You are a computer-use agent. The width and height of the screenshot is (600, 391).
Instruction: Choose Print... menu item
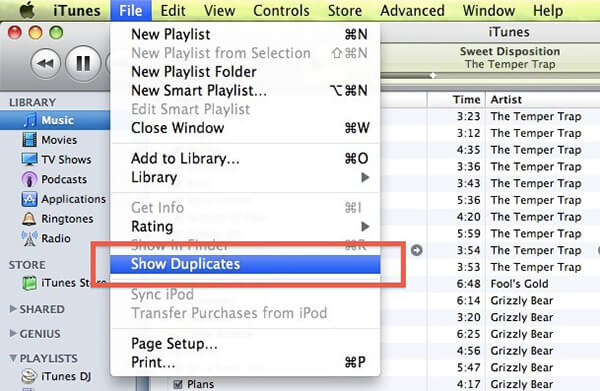coord(245,362)
